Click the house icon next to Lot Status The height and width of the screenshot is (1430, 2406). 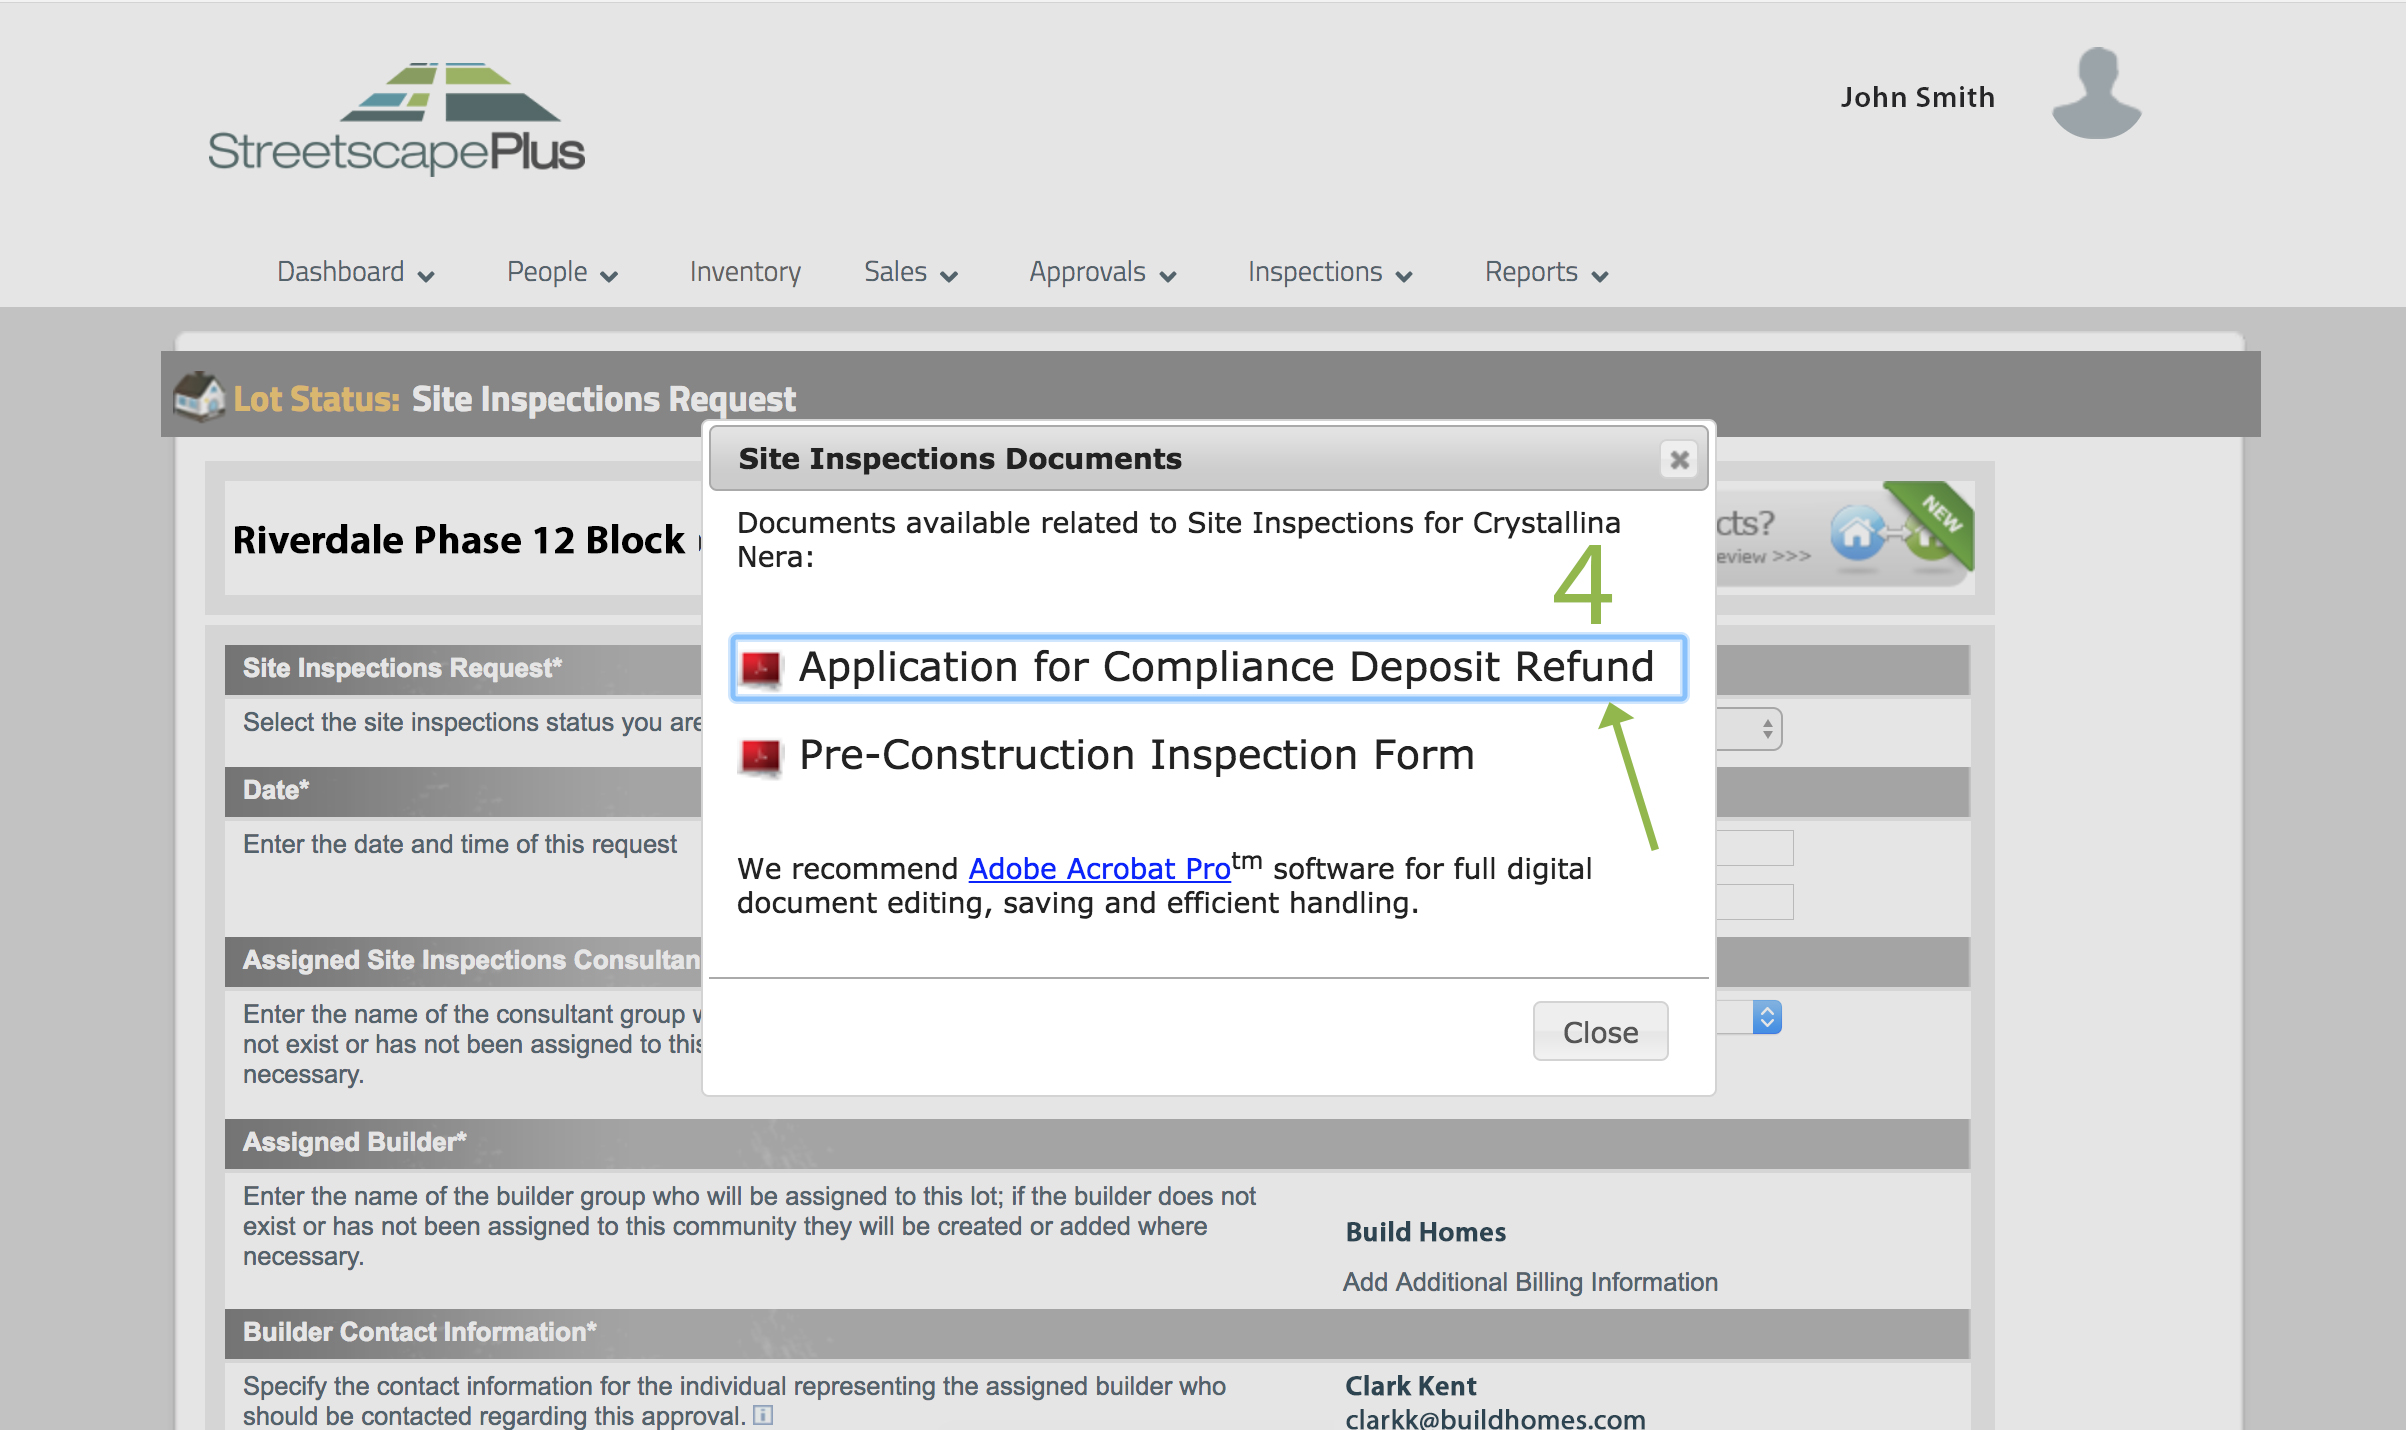tap(198, 397)
